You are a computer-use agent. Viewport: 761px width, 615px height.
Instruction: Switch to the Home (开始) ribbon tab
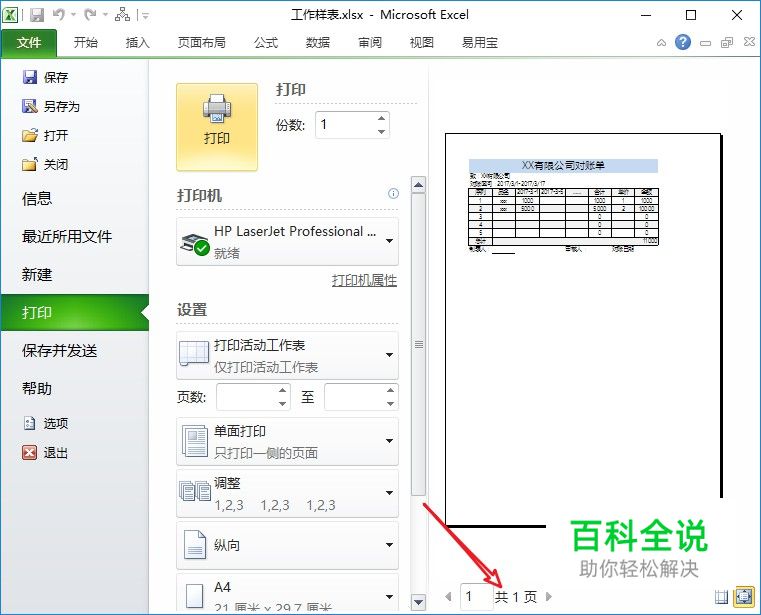[x=86, y=43]
